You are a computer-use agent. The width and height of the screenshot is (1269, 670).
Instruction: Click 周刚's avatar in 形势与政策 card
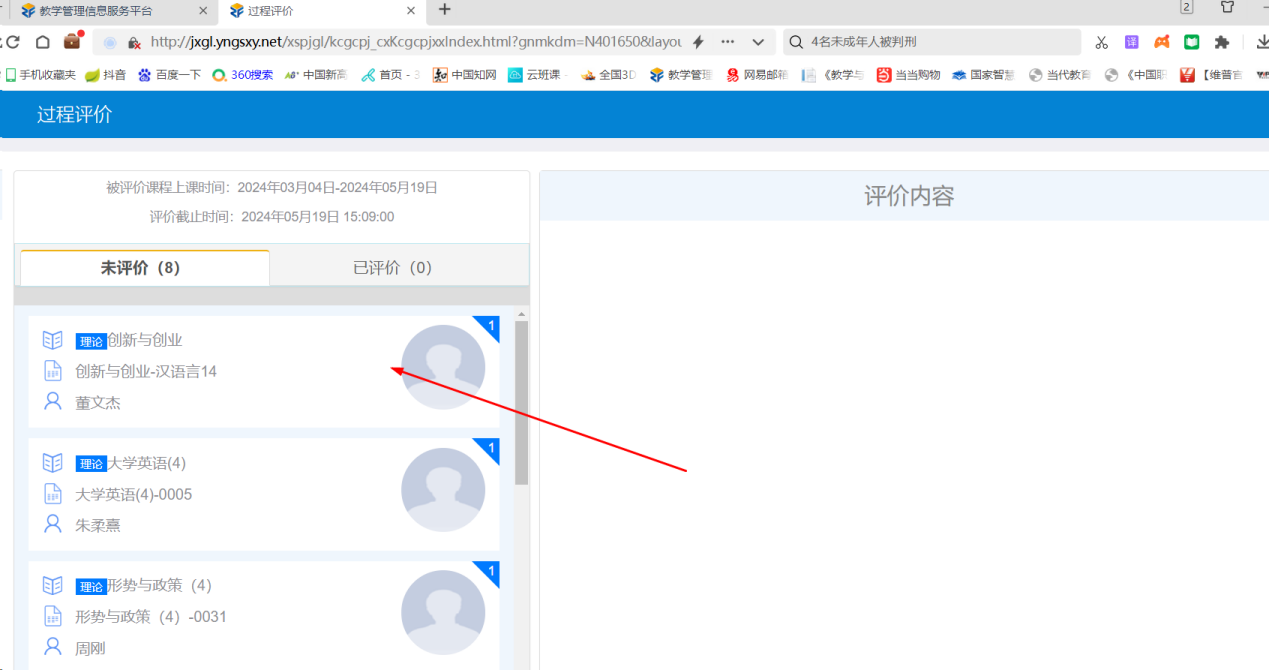443,612
